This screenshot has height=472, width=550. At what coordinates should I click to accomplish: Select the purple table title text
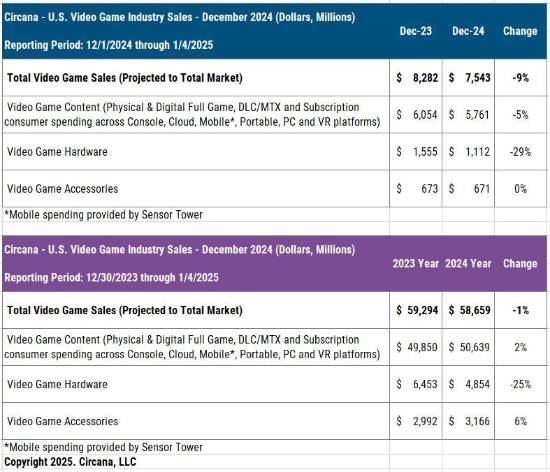180,249
